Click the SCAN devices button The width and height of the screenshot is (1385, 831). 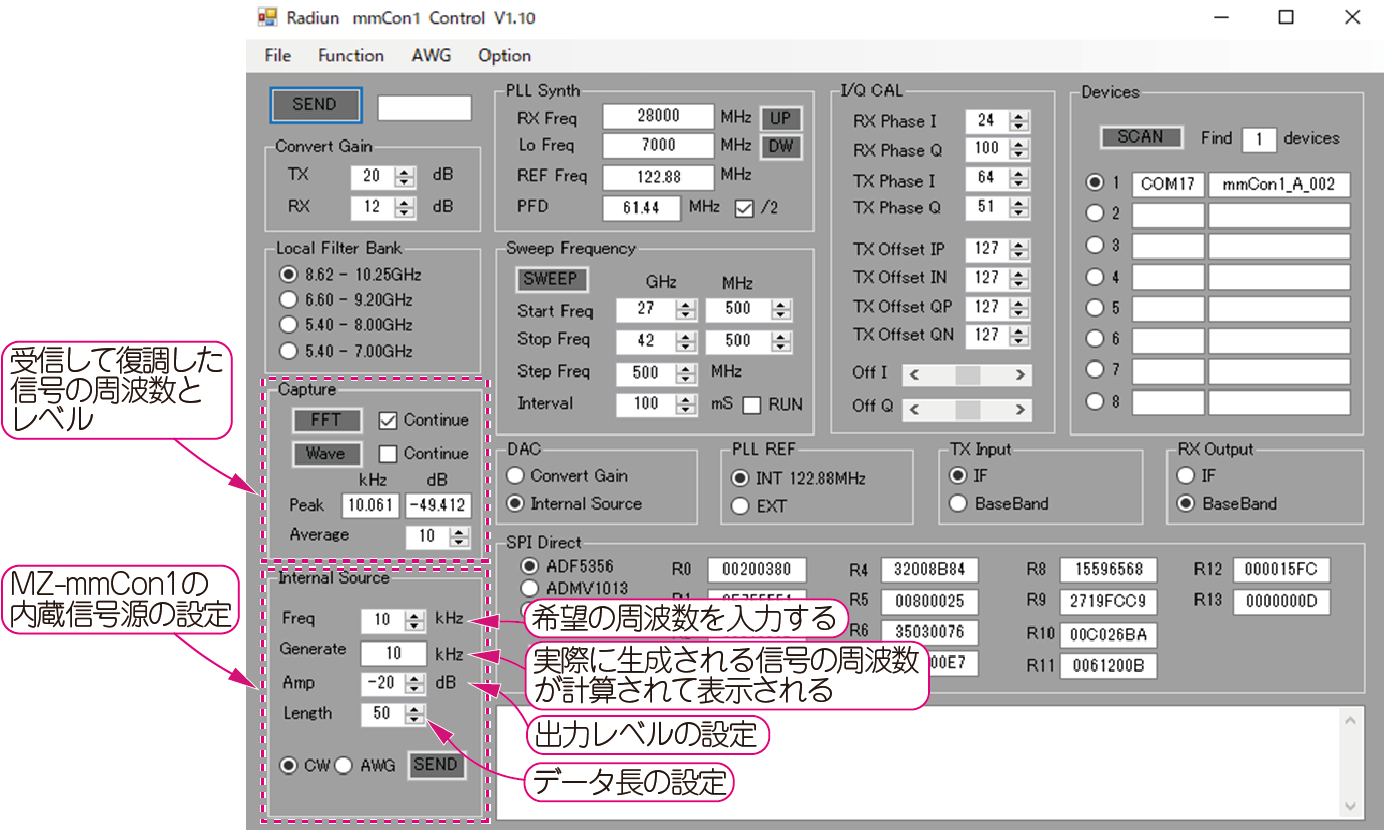click(x=1140, y=138)
